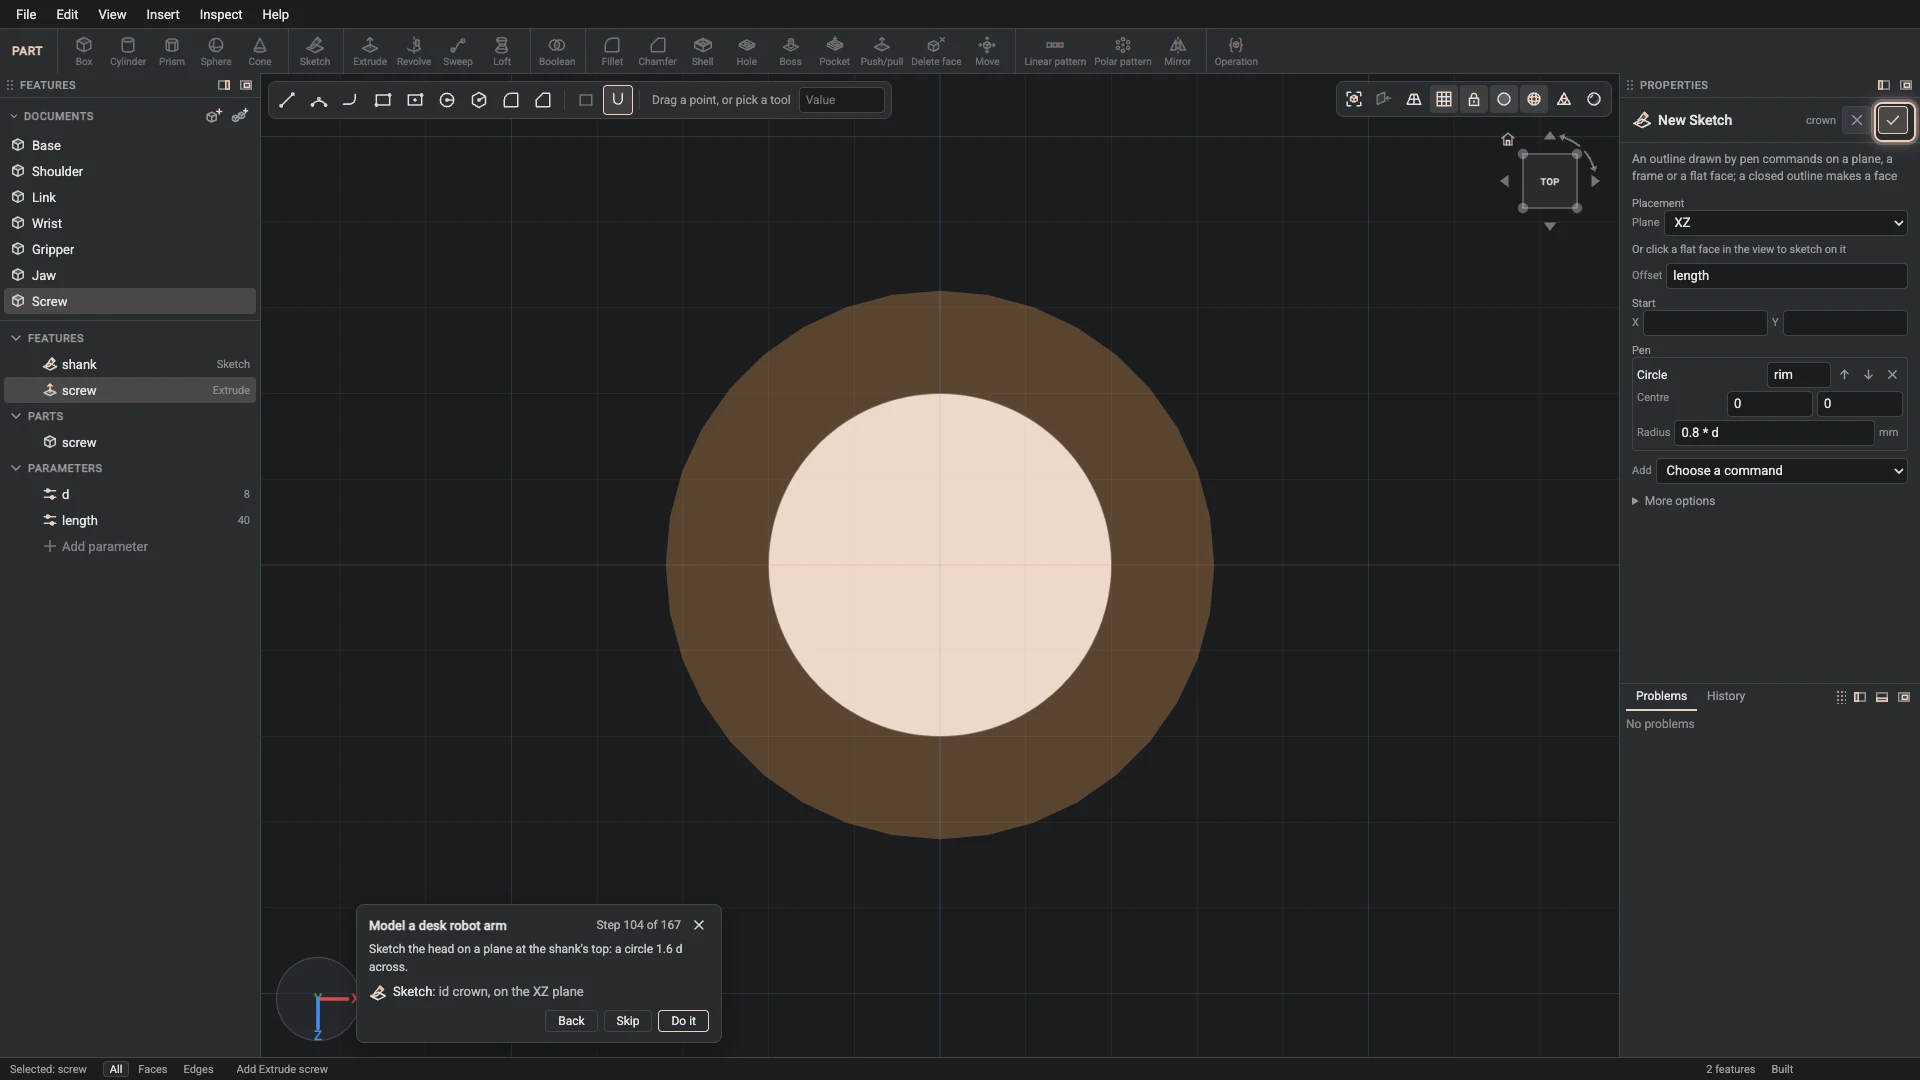Select the Loft tool
Viewport: 1920px width, 1080px height.
click(501, 51)
